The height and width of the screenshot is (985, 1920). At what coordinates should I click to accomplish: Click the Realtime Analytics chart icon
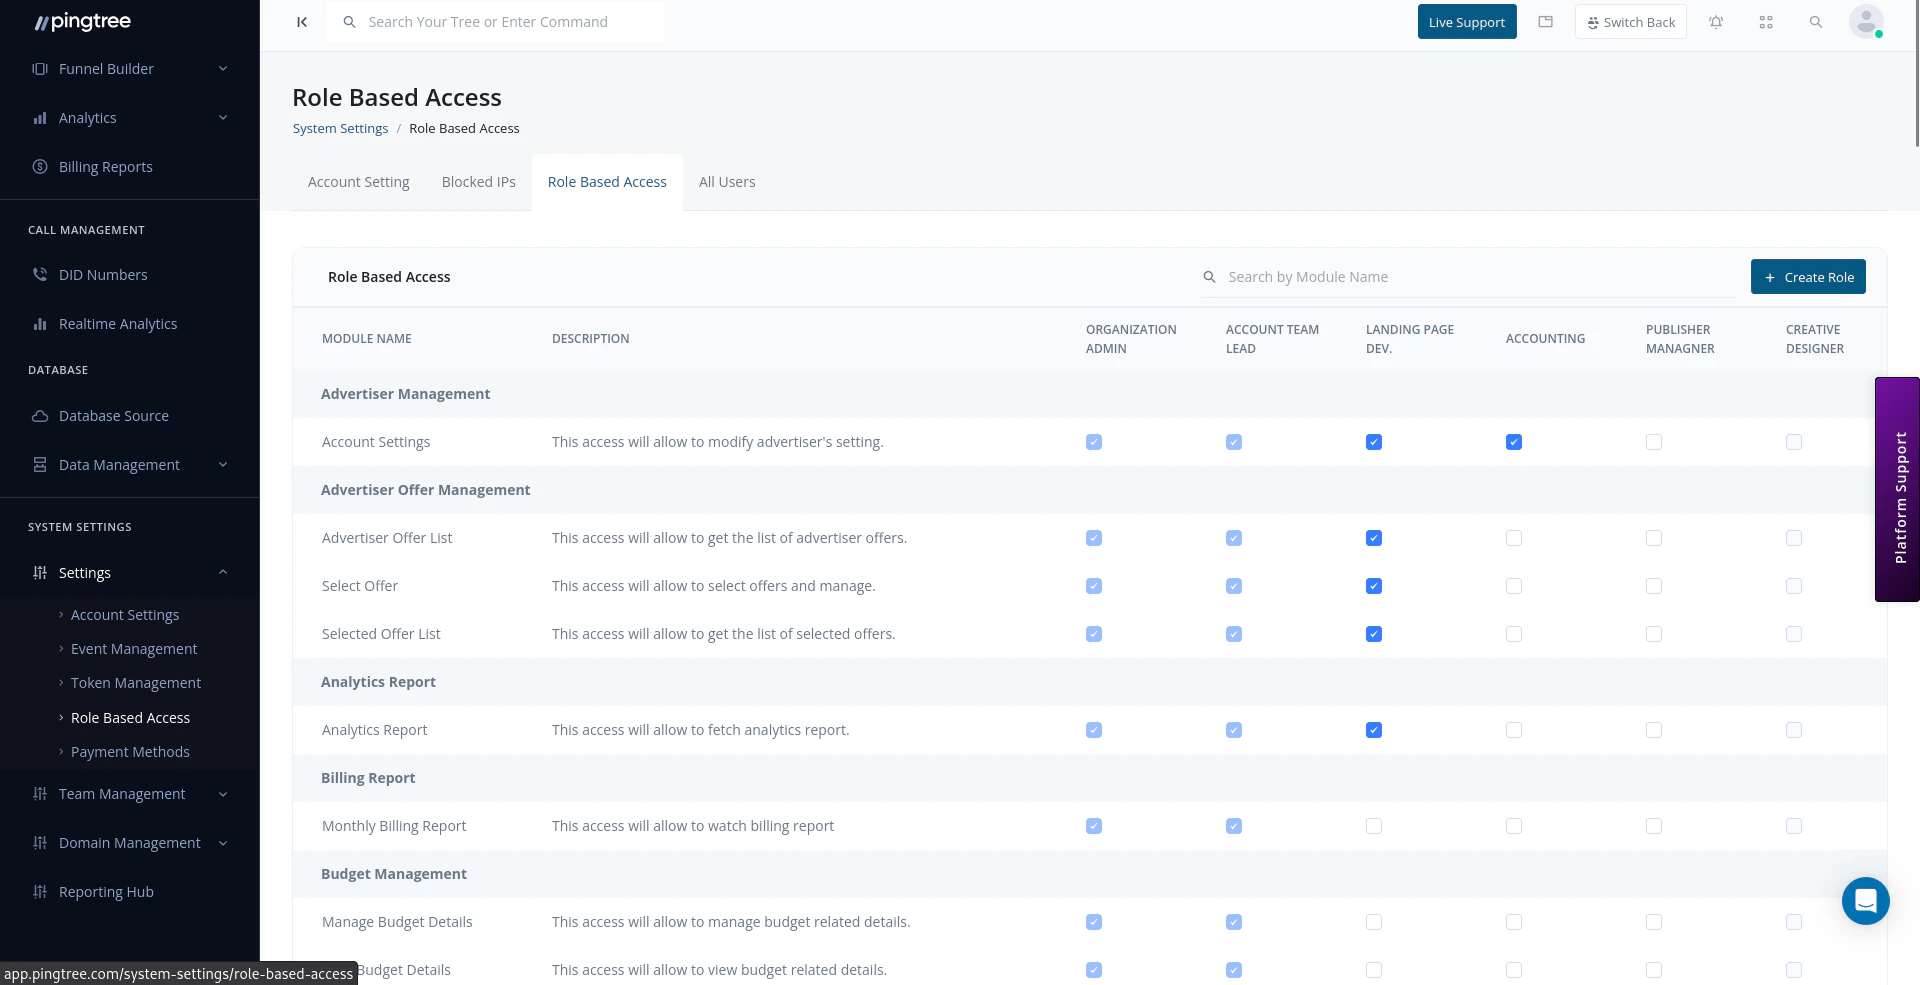coord(40,323)
